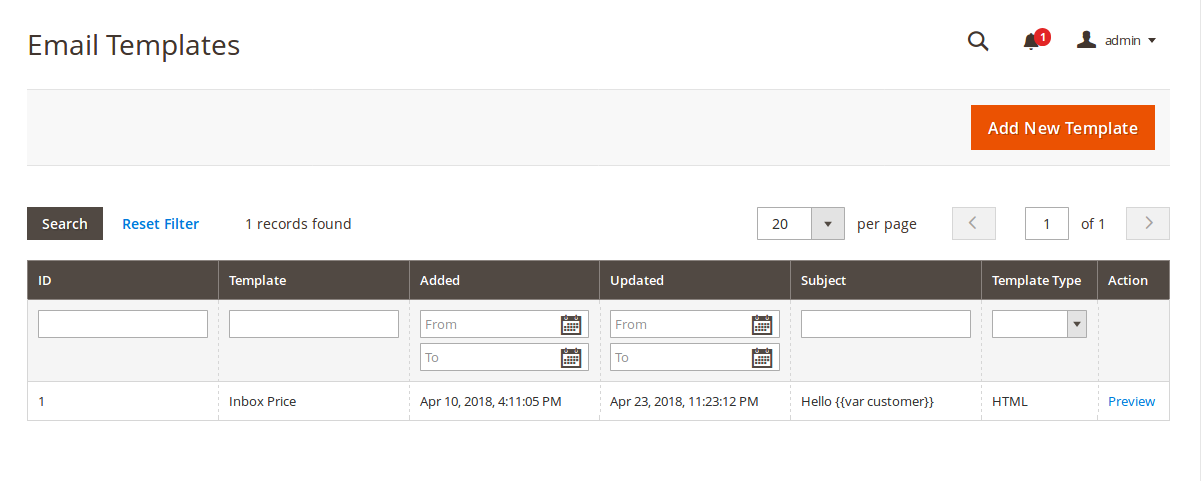This screenshot has width=1201, height=481.
Task: Sort by the ID column header
Action: click(45, 281)
